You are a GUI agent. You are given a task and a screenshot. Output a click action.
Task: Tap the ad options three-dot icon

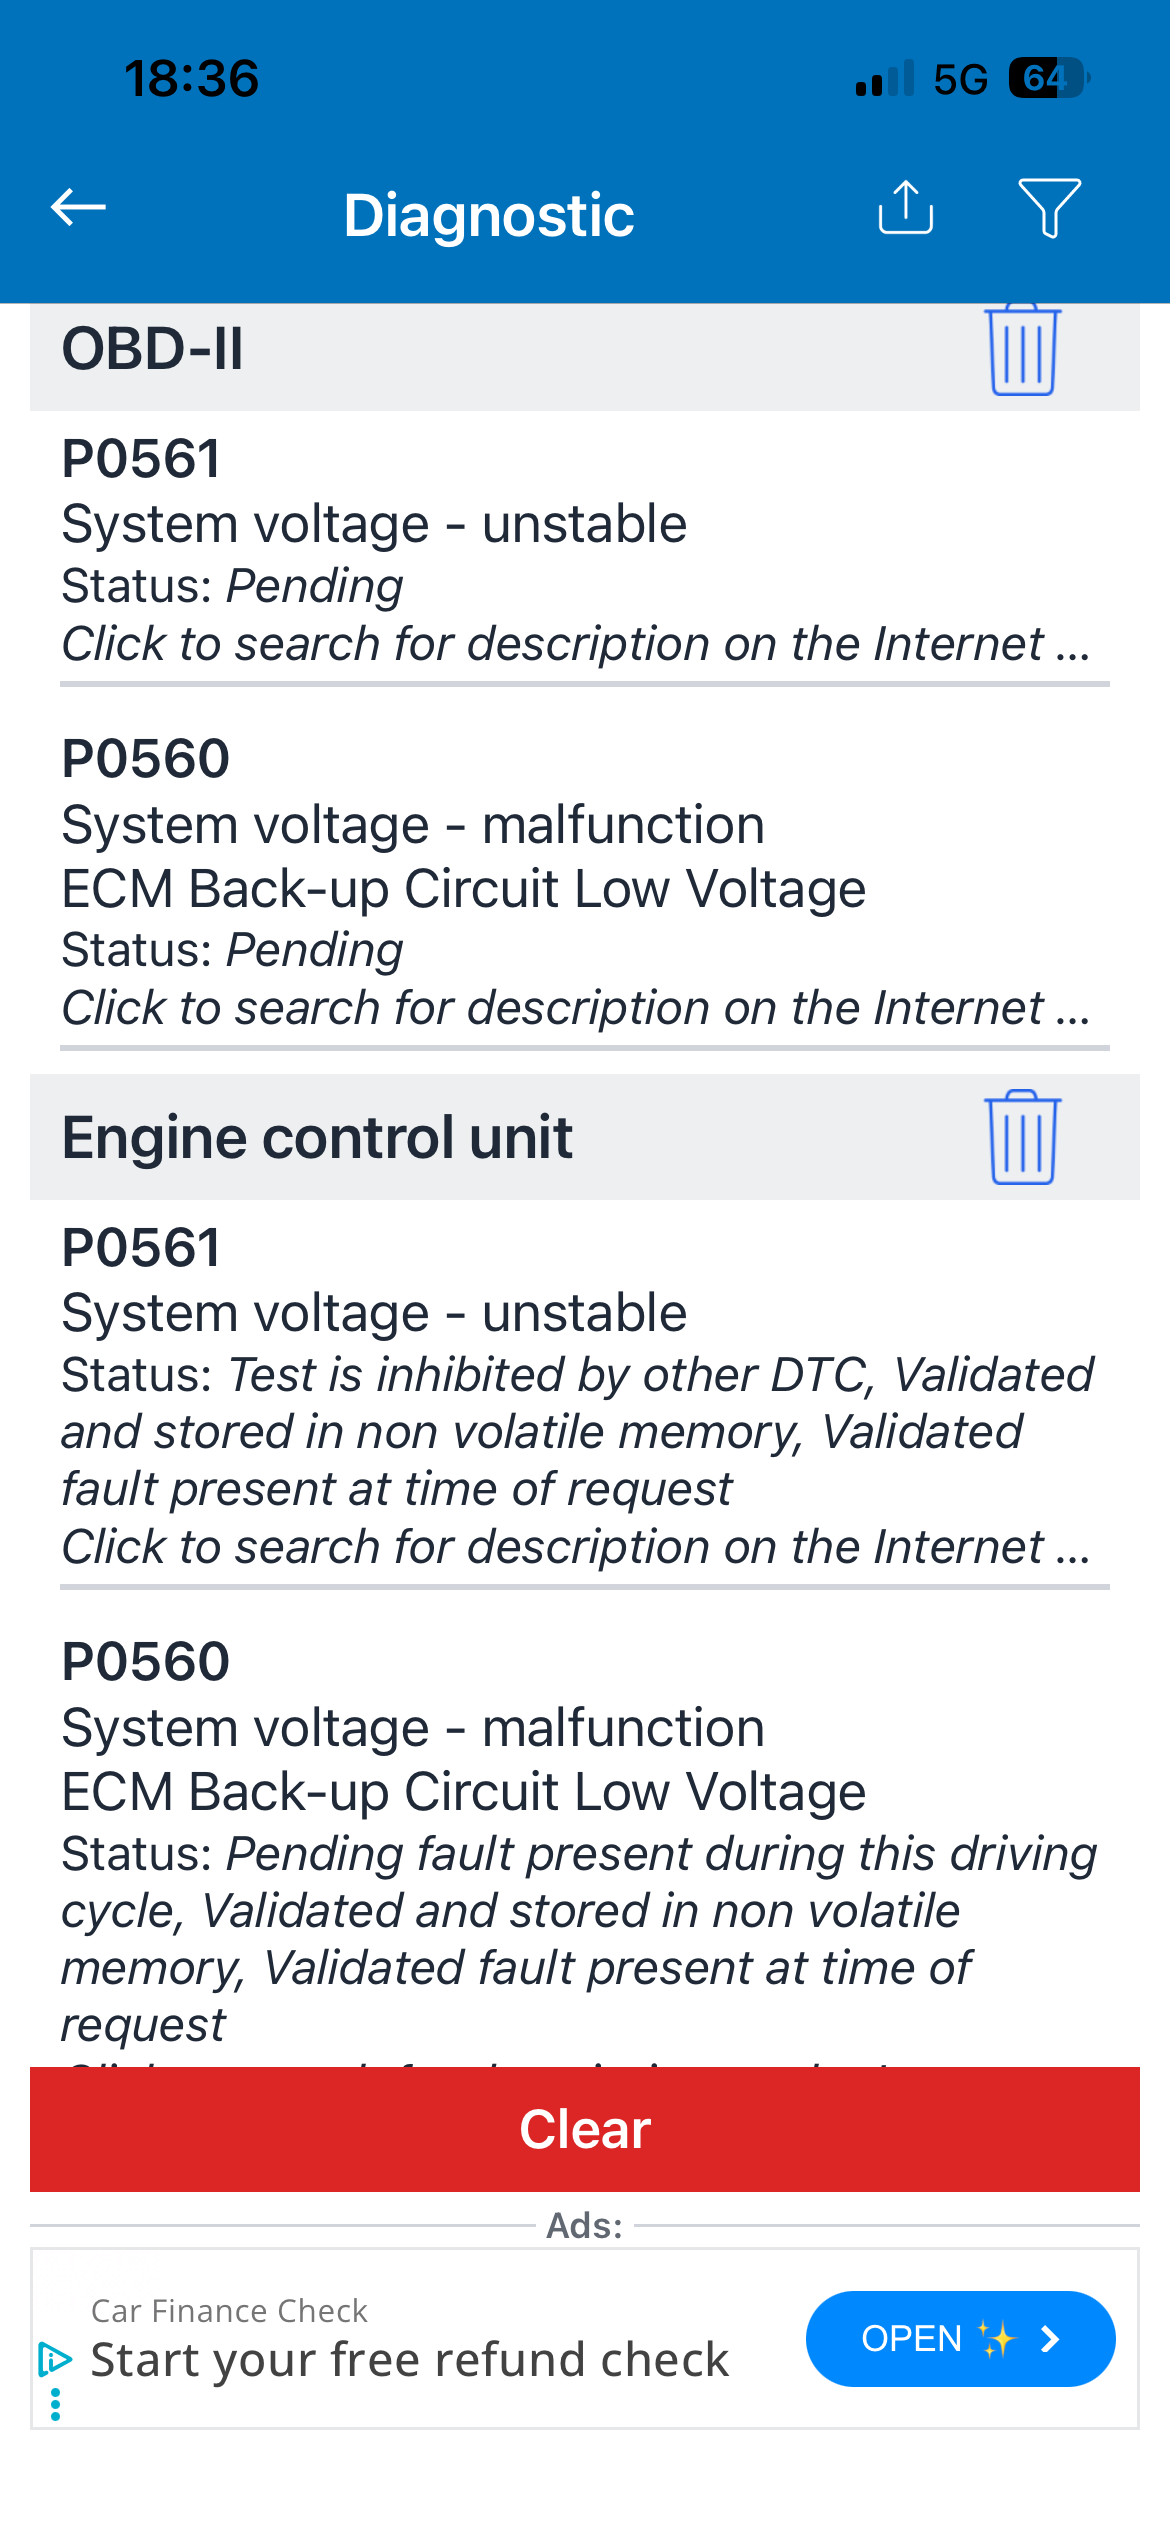coord(56,2404)
